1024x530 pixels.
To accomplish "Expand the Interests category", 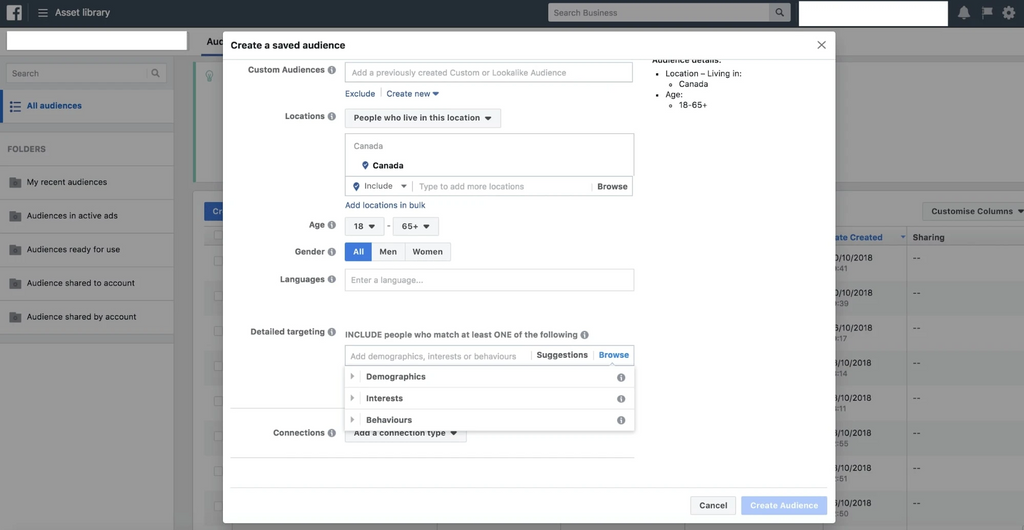I will click(384, 399).
